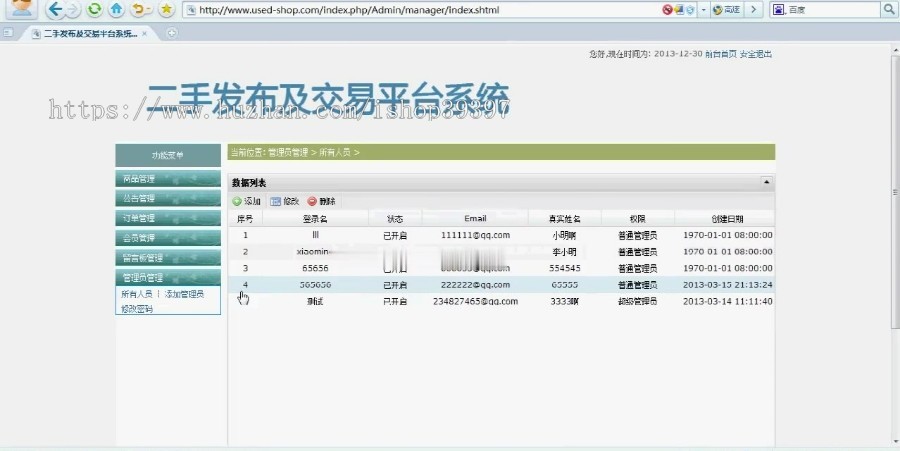Open a new tab with plus button
This screenshot has width=900, height=451.
[171, 33]
